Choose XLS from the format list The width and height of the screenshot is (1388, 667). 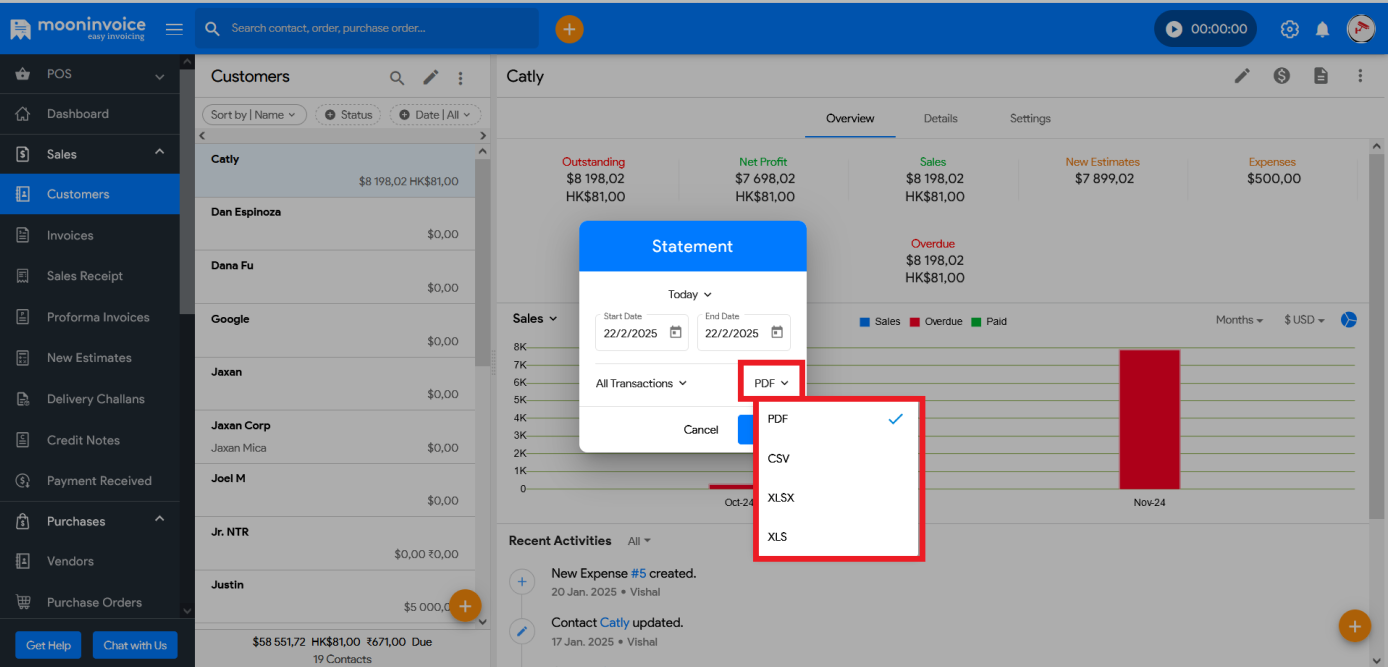[837, 537]
